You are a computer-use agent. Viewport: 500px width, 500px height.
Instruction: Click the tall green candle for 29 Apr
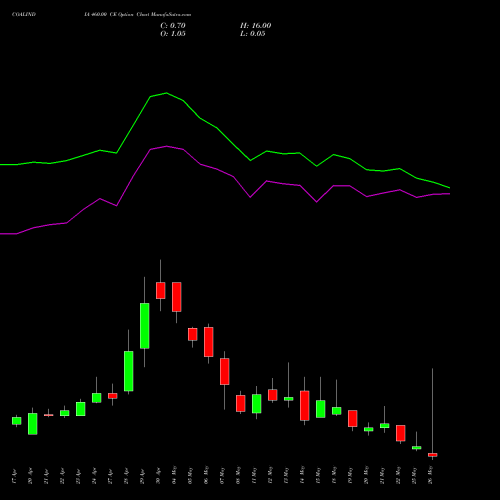[144, 326]
